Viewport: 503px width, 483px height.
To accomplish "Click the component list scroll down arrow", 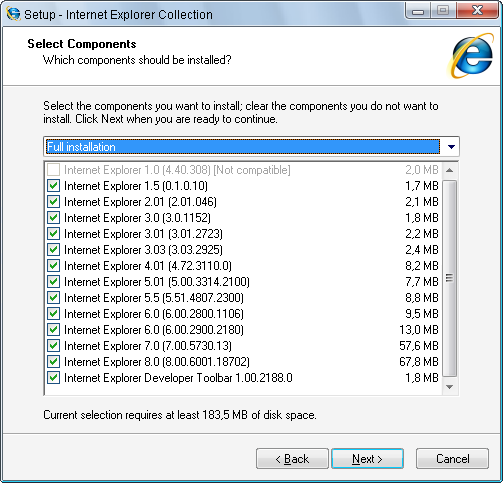I will point(449,387).
